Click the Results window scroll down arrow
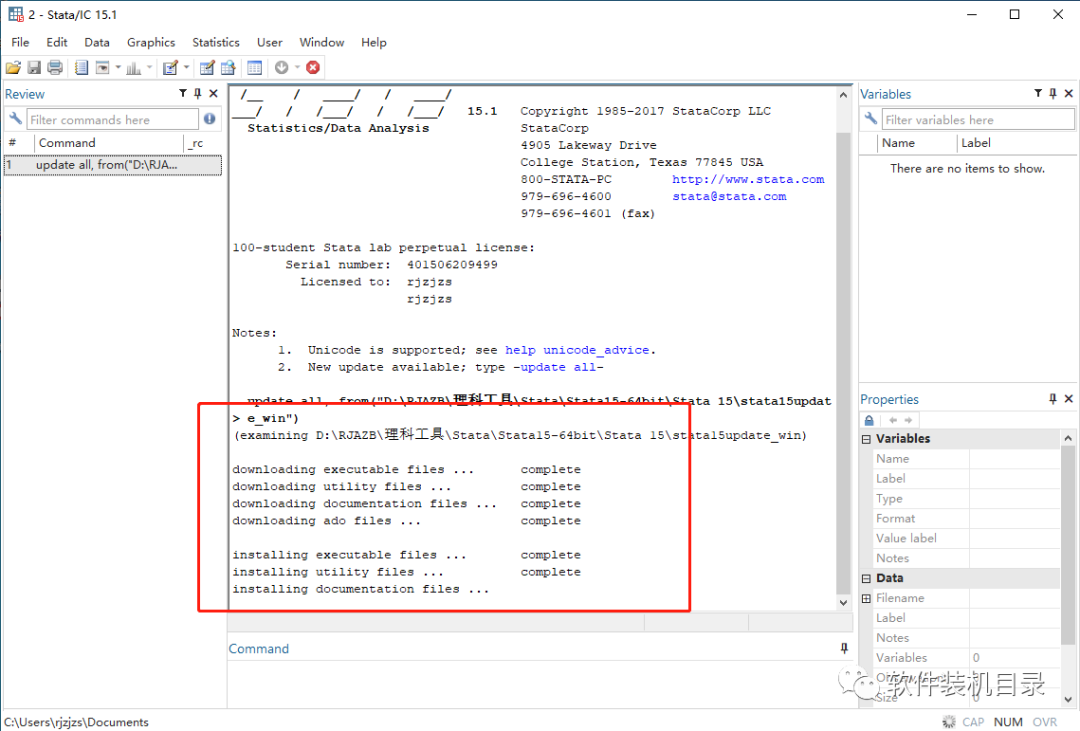 pos(844,602)
